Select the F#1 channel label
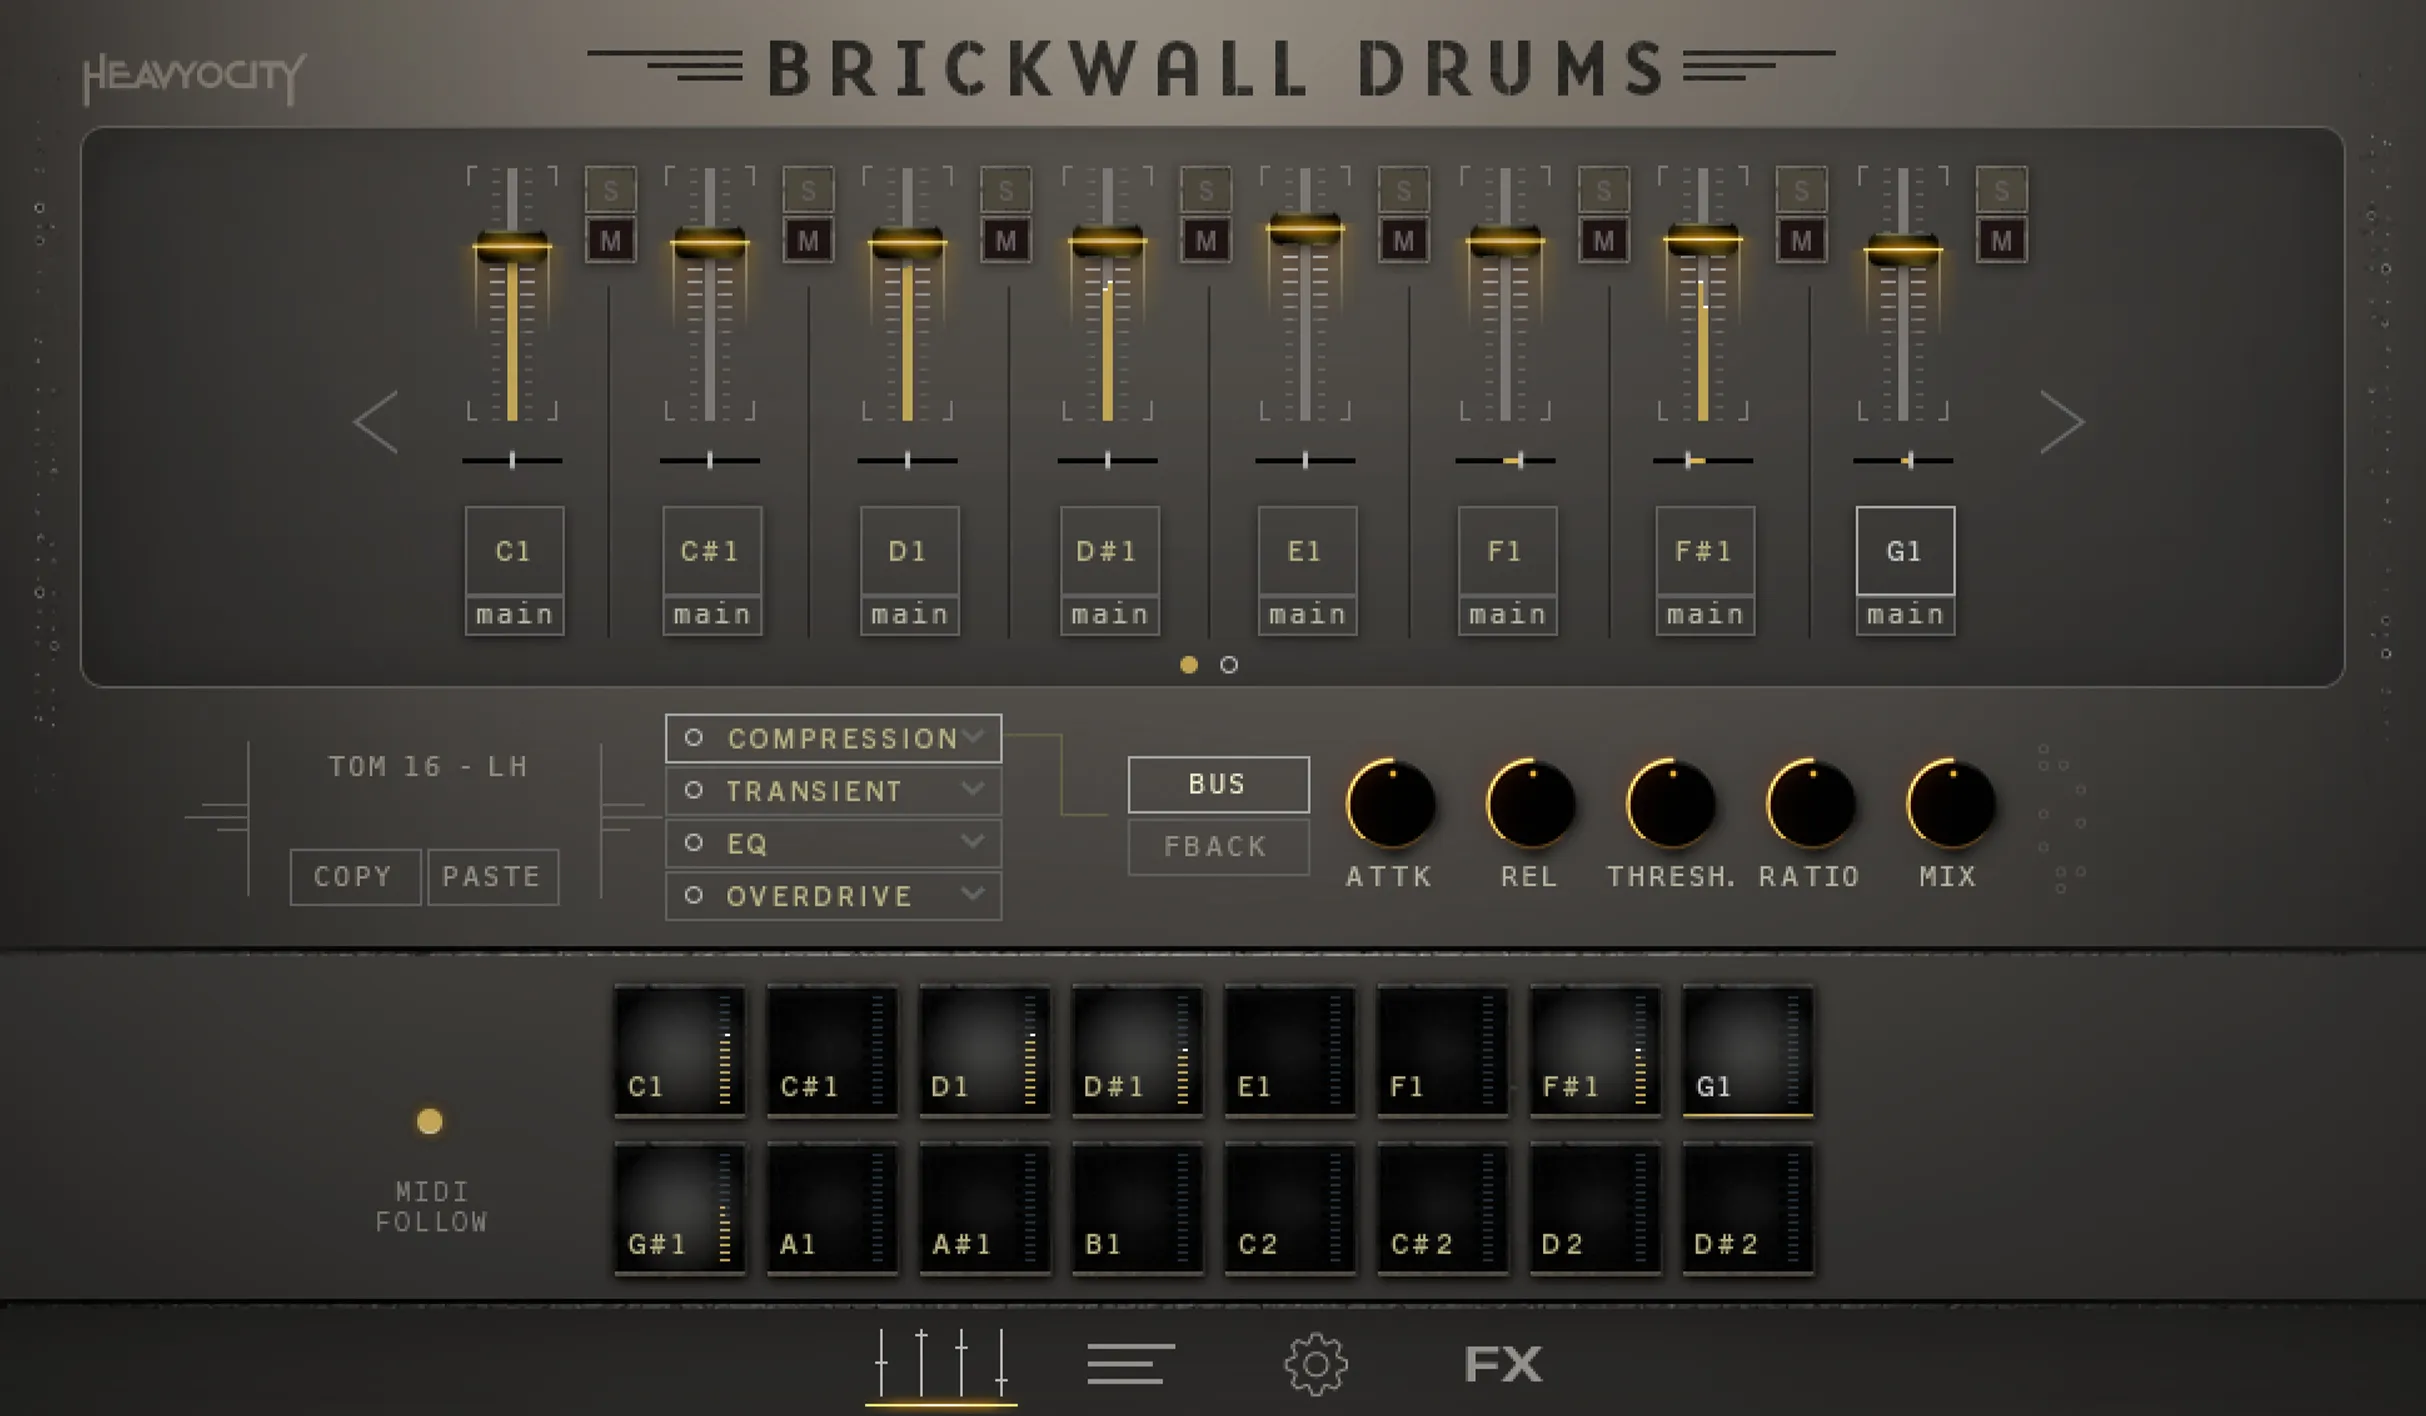Image resolution: width=2426 pixels, height=1416 pixels. pos(1705,551)
